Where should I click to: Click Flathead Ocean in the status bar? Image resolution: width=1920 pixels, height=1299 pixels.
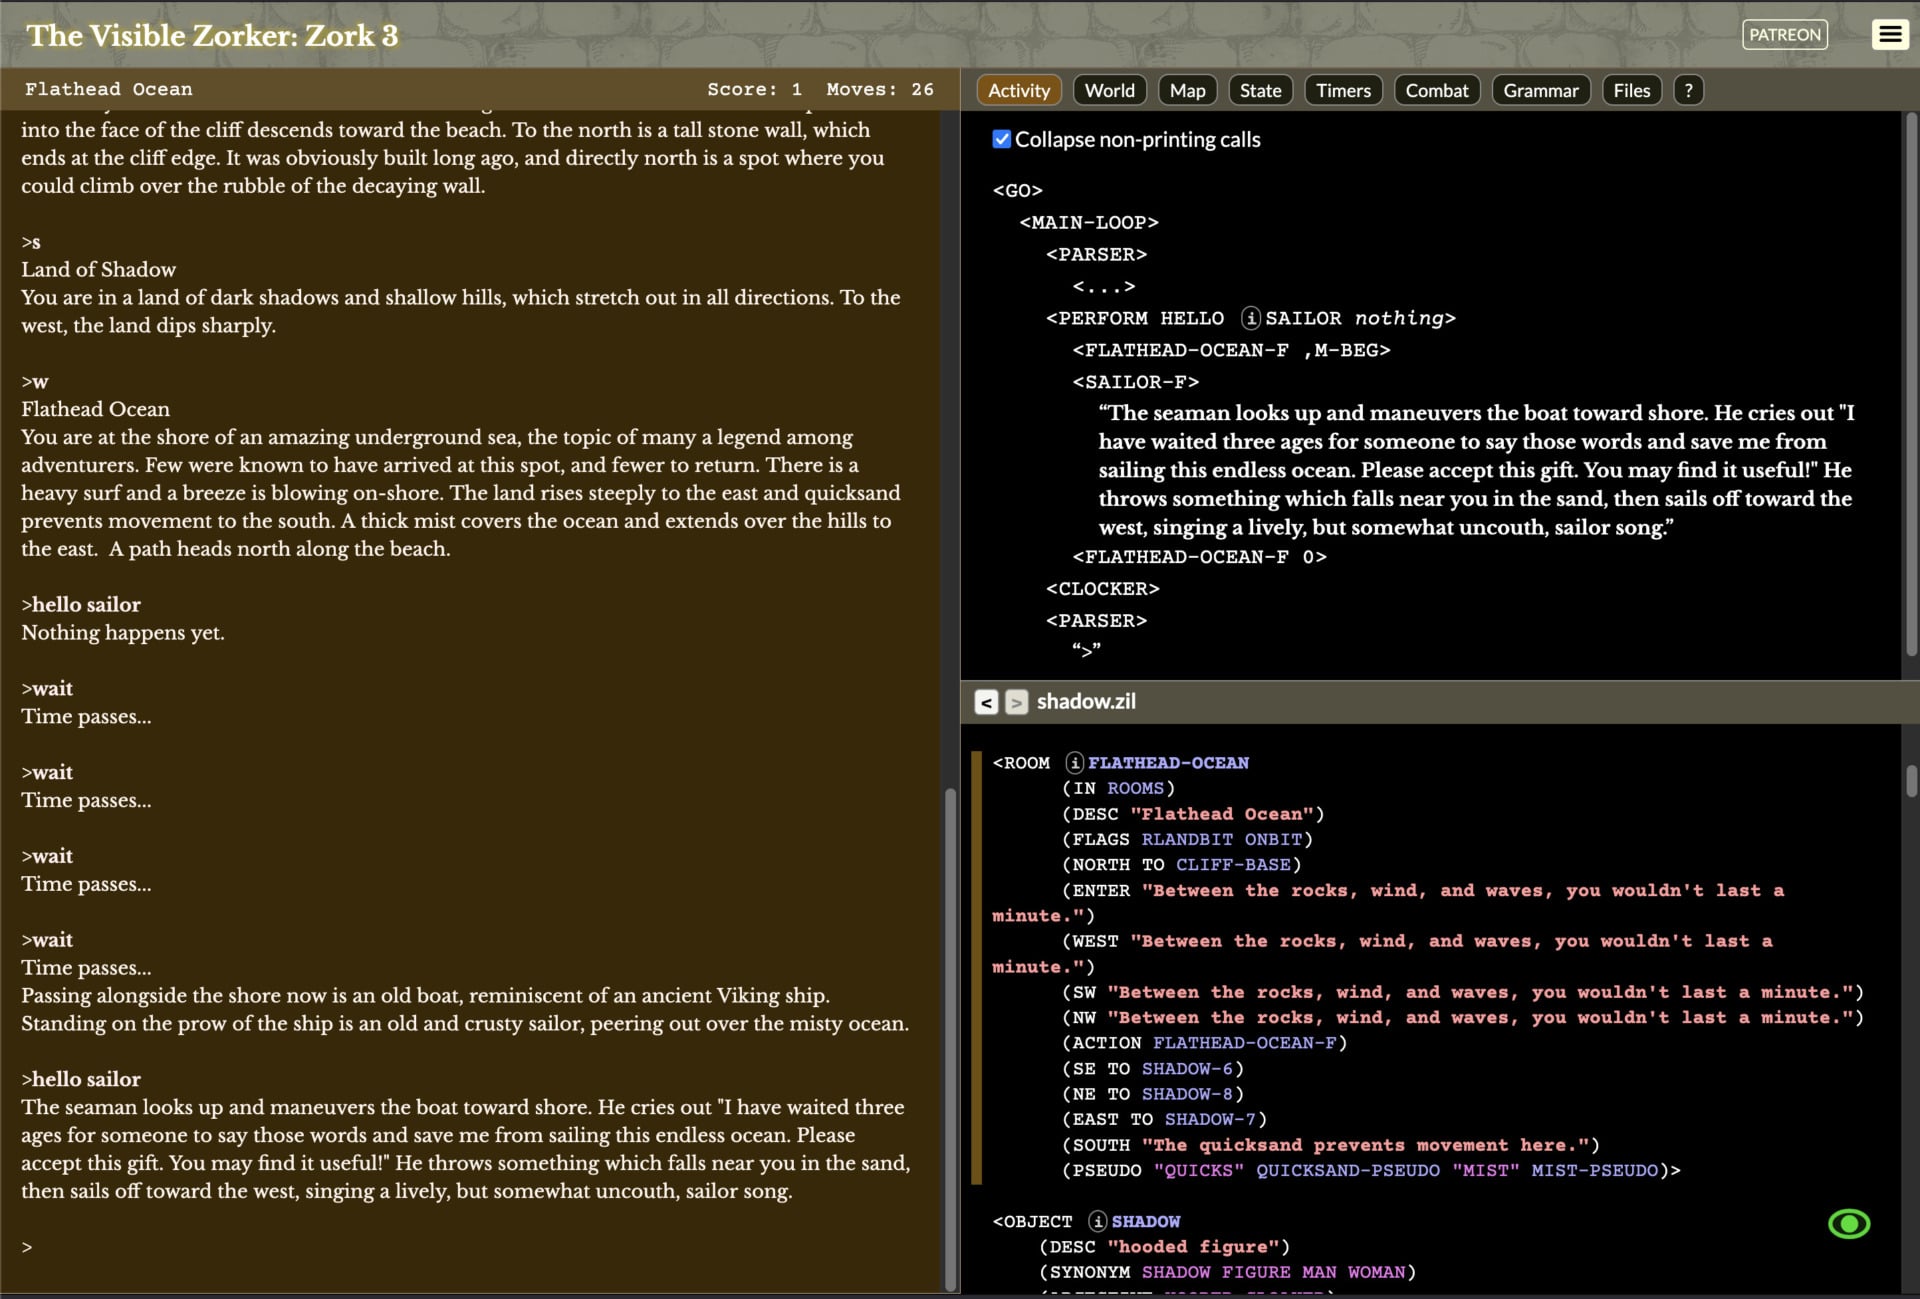point(109,90)
